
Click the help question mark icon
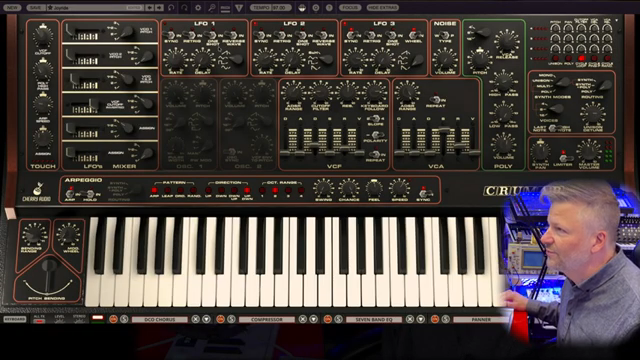pyautogui.click(x=329, y=7)
